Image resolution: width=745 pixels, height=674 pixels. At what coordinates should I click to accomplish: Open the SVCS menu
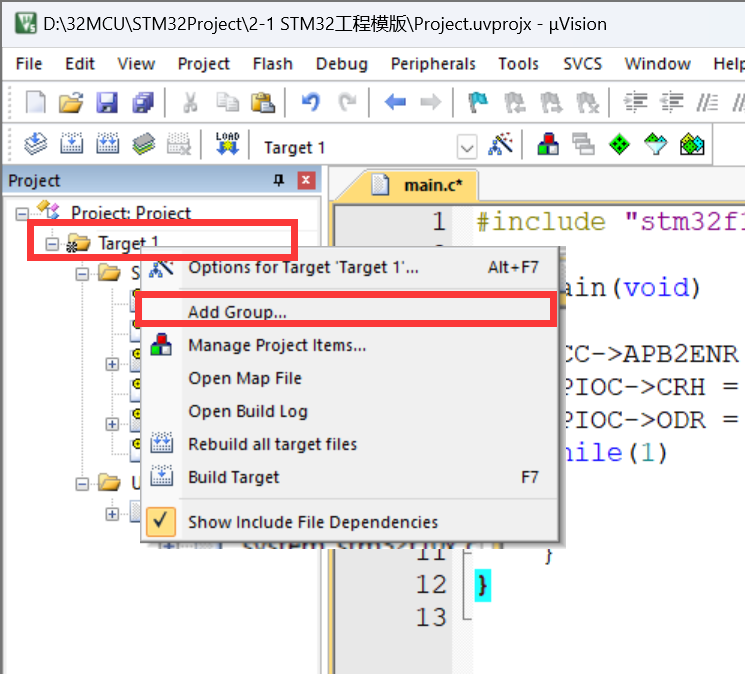click(583, 64)
